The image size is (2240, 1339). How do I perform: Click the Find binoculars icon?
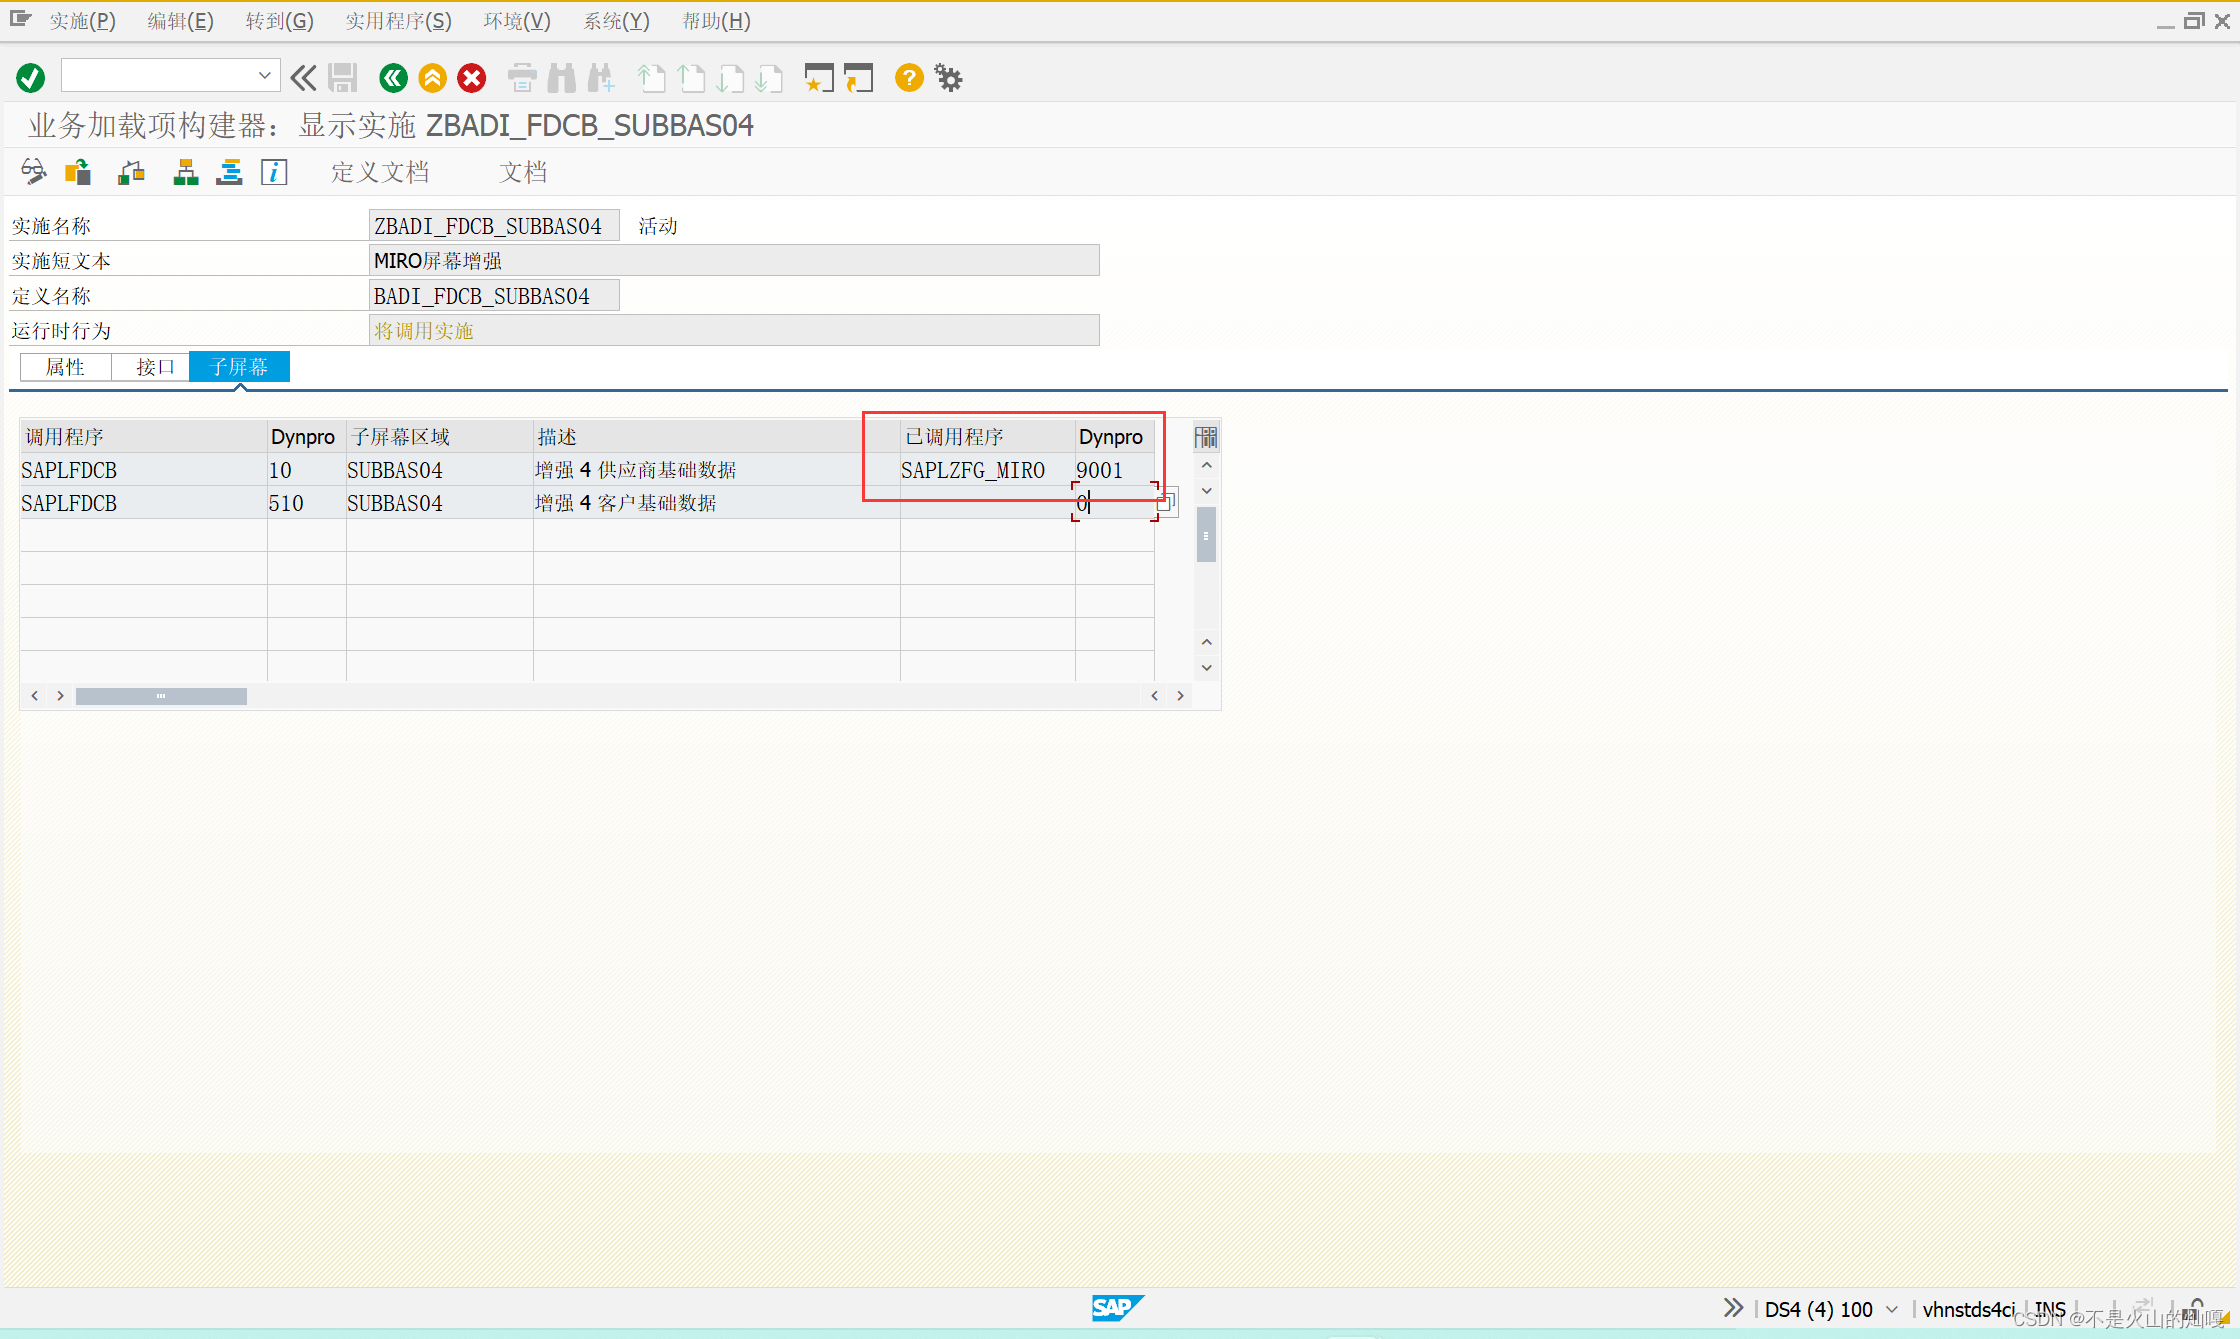click(562, 78)
